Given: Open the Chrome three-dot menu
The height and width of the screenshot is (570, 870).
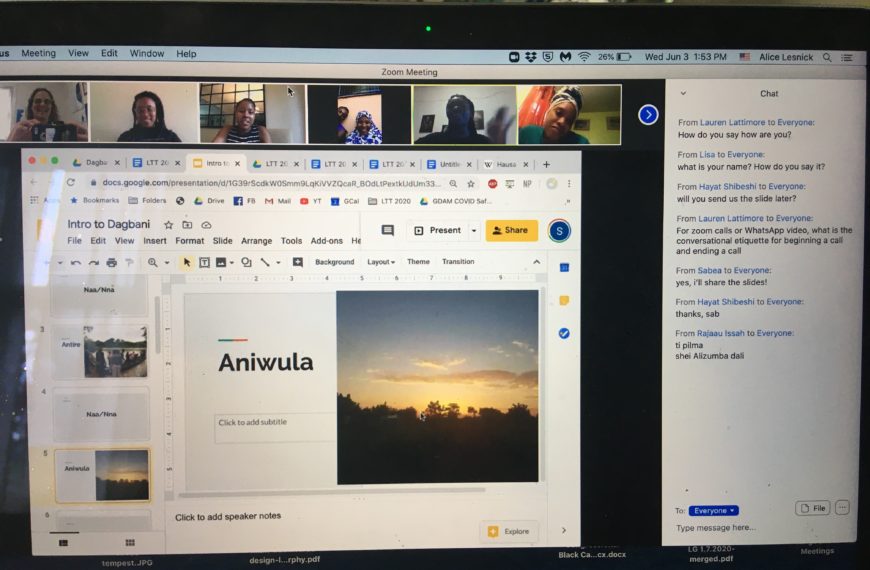Looking at the screenshot, I should pos(569,184).
